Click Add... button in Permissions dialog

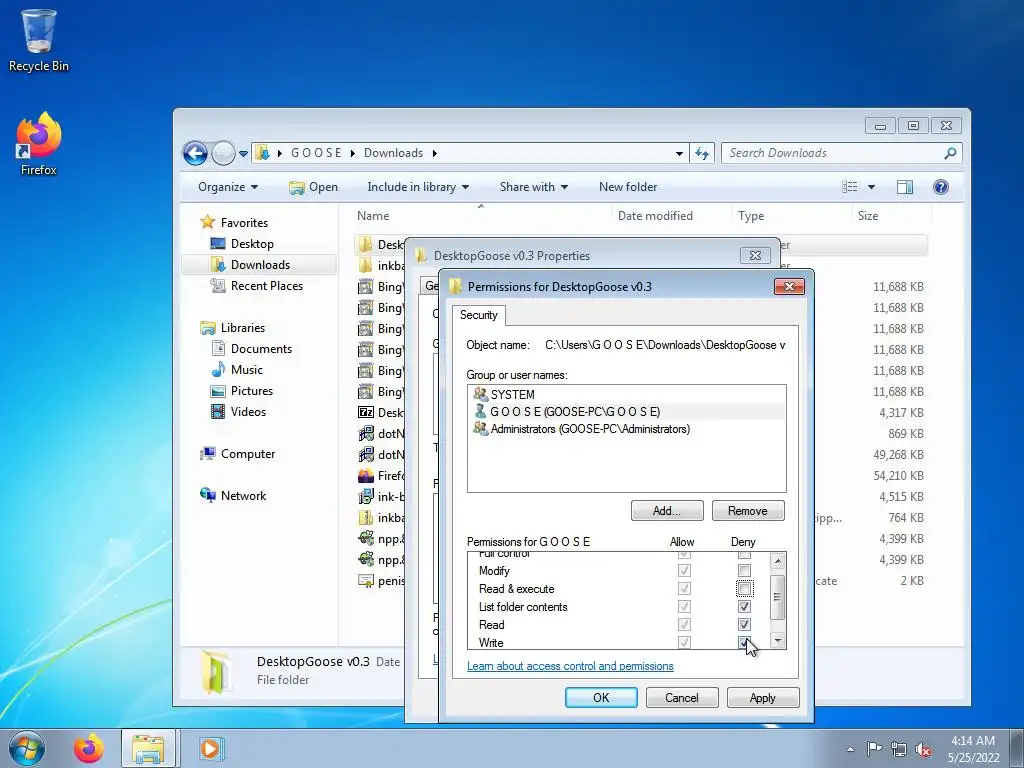pyautogui.click(x=667, y=511)
